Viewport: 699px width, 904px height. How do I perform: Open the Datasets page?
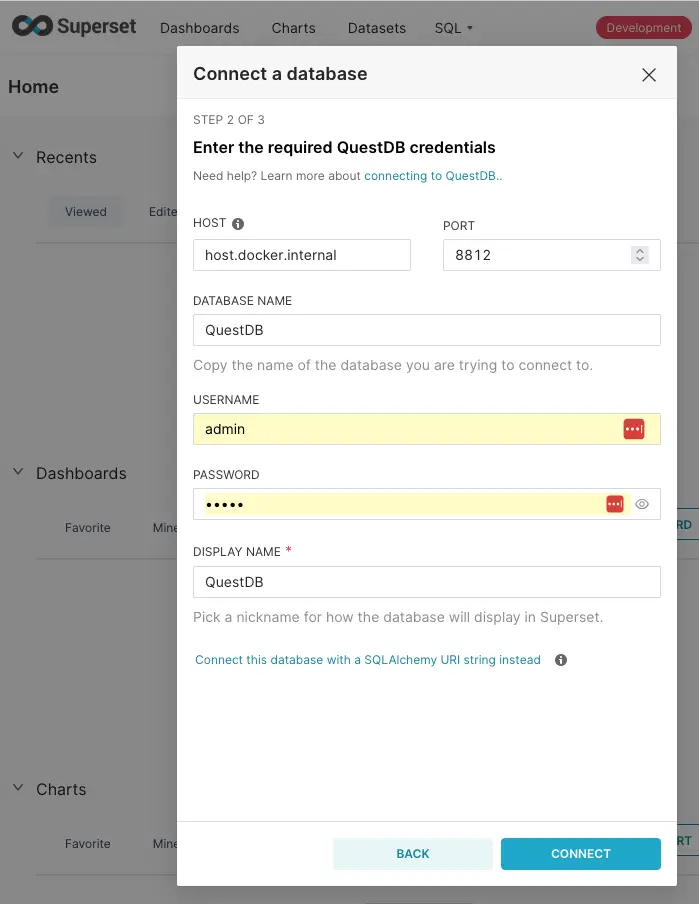[x=376, y=27]
